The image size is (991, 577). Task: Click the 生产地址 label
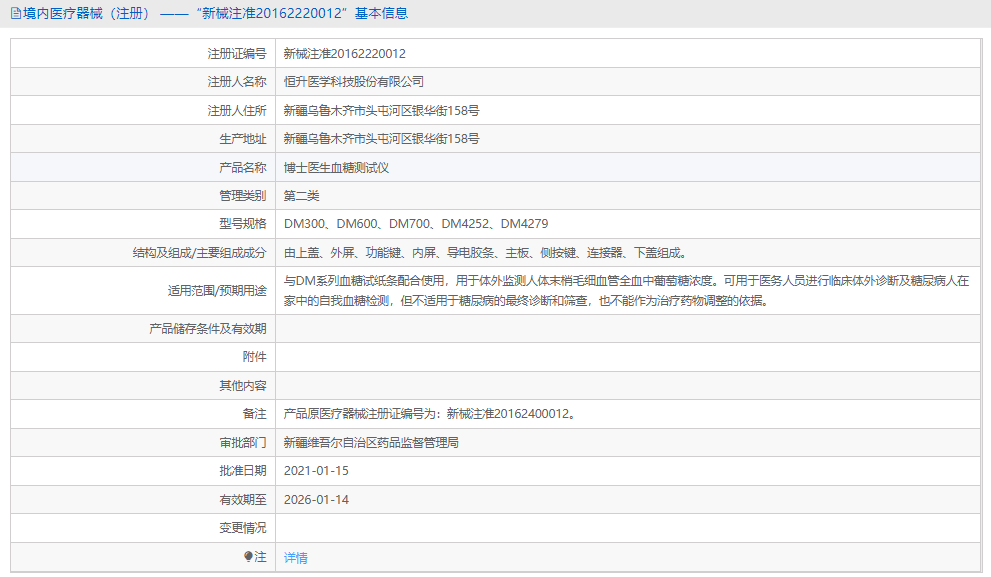tap(243, 138)
